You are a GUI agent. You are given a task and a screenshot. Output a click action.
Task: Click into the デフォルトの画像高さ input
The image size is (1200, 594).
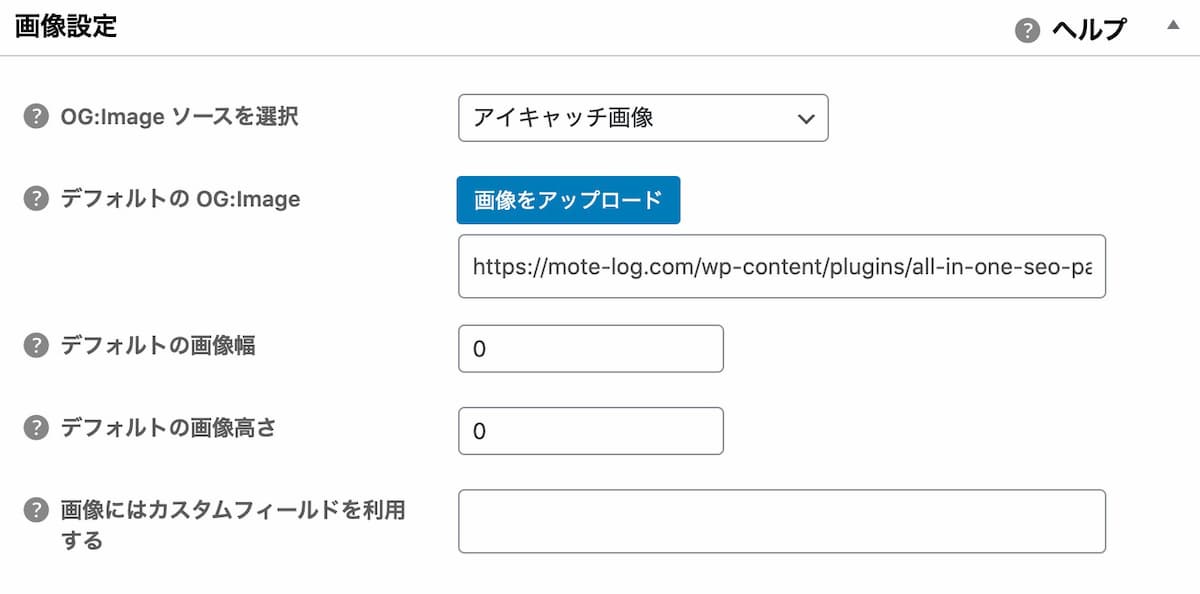tap(590, 431)
